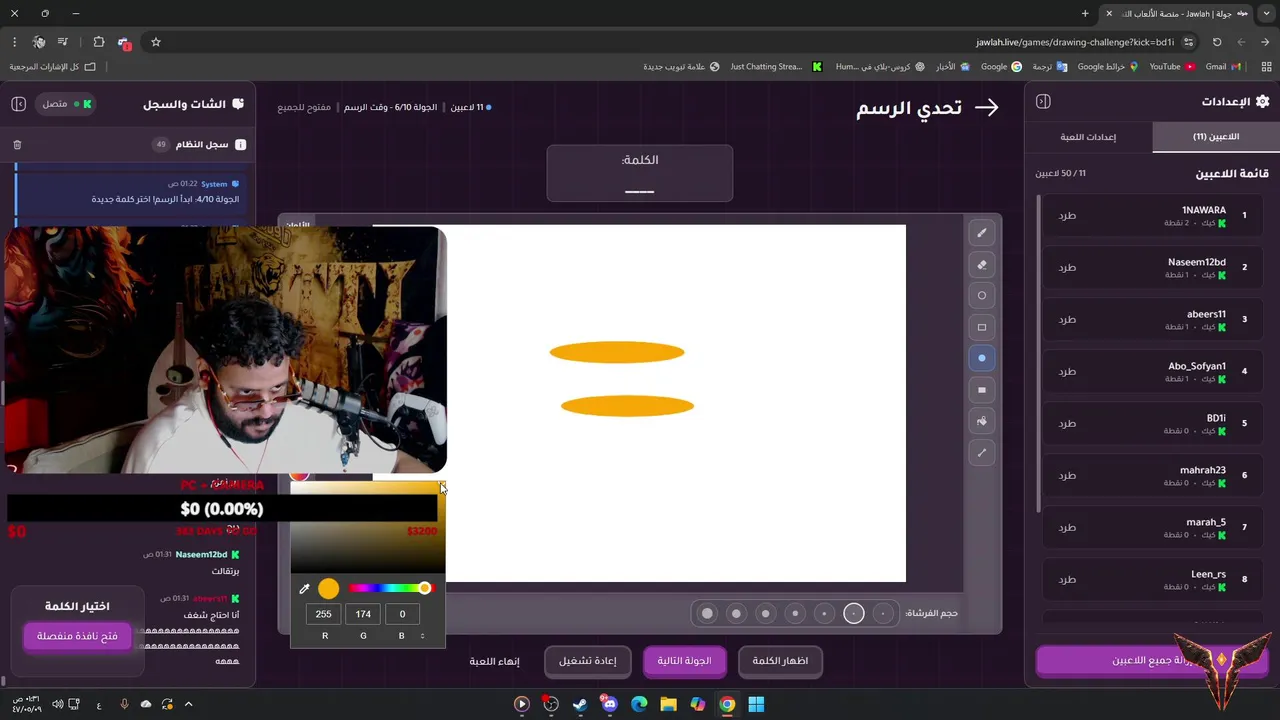Show hidden system tray icons

[x=188, y=704]
